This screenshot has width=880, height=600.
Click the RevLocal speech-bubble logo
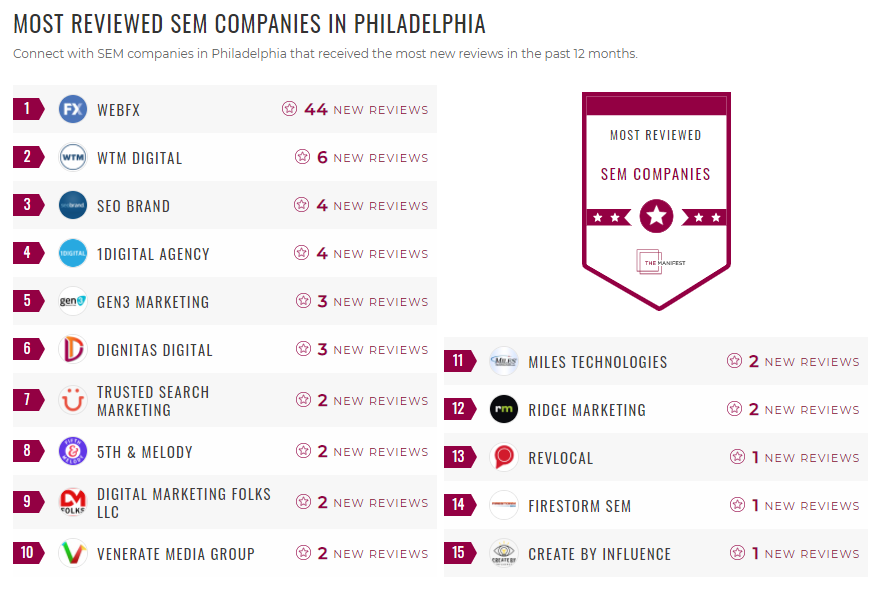click(x=503, y=457)
